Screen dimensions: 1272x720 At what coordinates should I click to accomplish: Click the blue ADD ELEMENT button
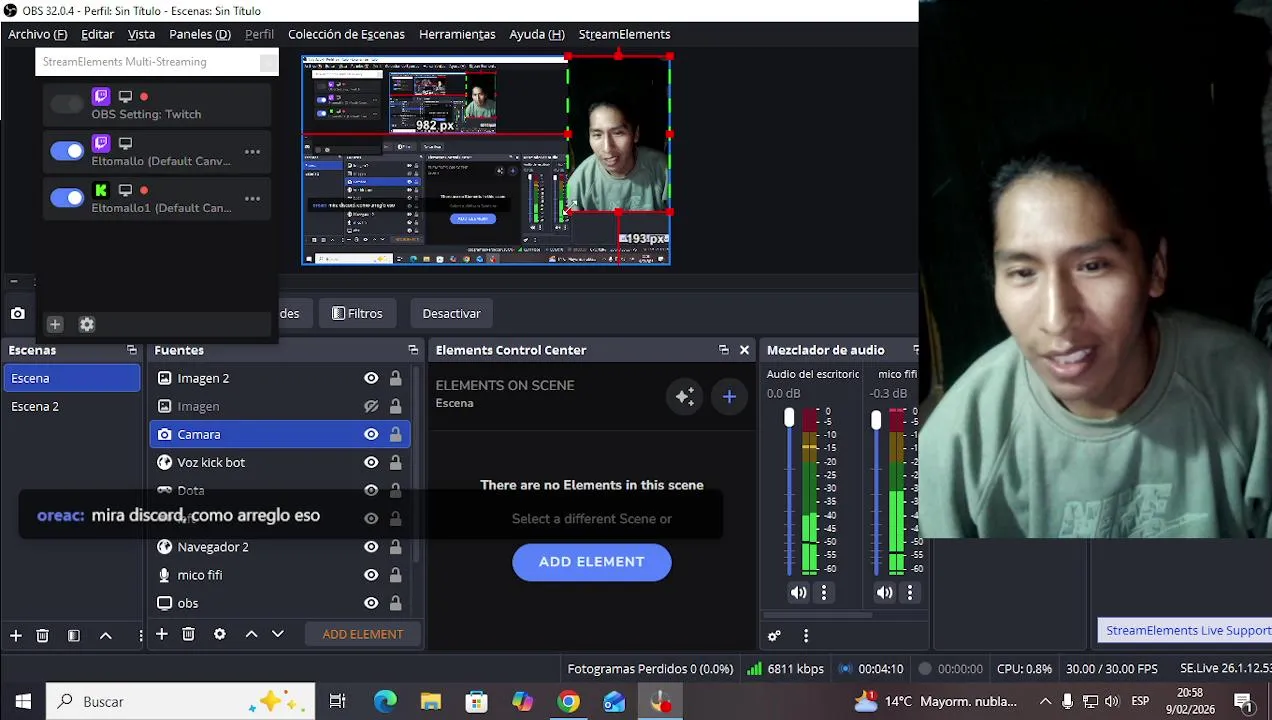coord(592,562)
